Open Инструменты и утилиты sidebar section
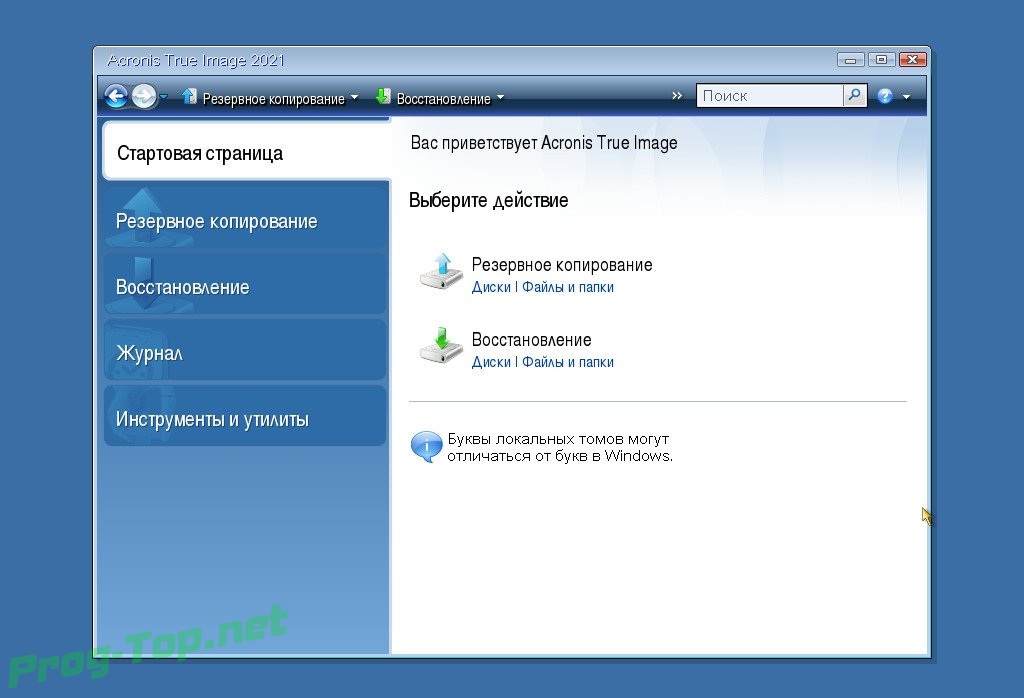 [x=245, y=419]
